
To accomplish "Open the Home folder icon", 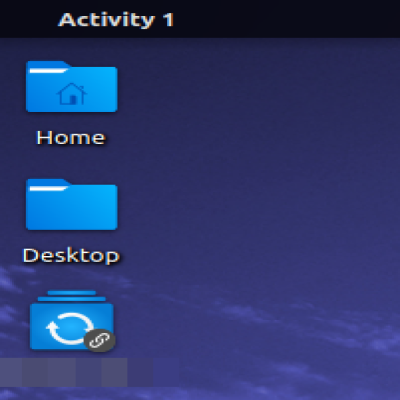I will (x=71, y=87).
